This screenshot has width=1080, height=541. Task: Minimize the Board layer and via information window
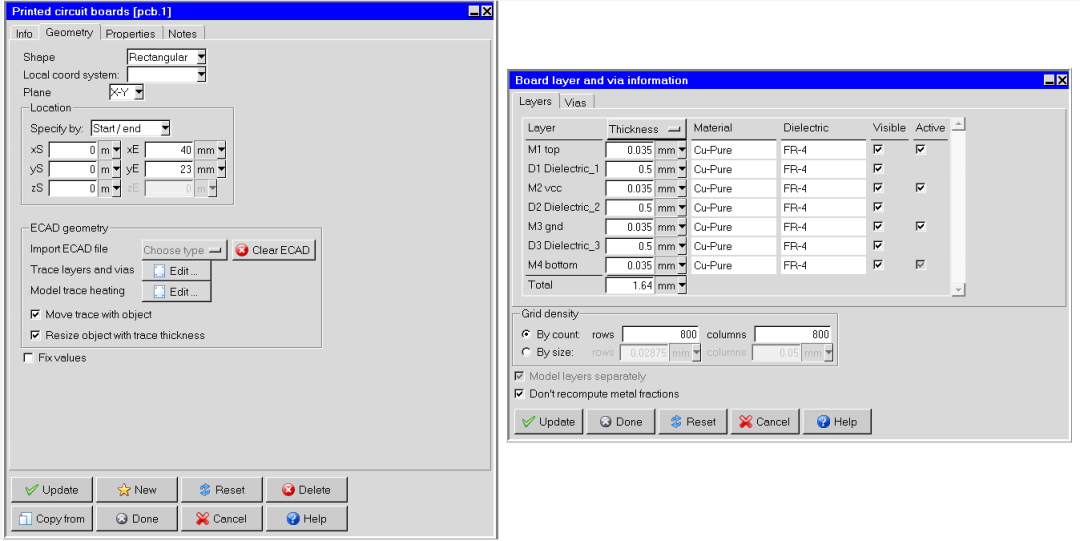[x=1050, y=80]
